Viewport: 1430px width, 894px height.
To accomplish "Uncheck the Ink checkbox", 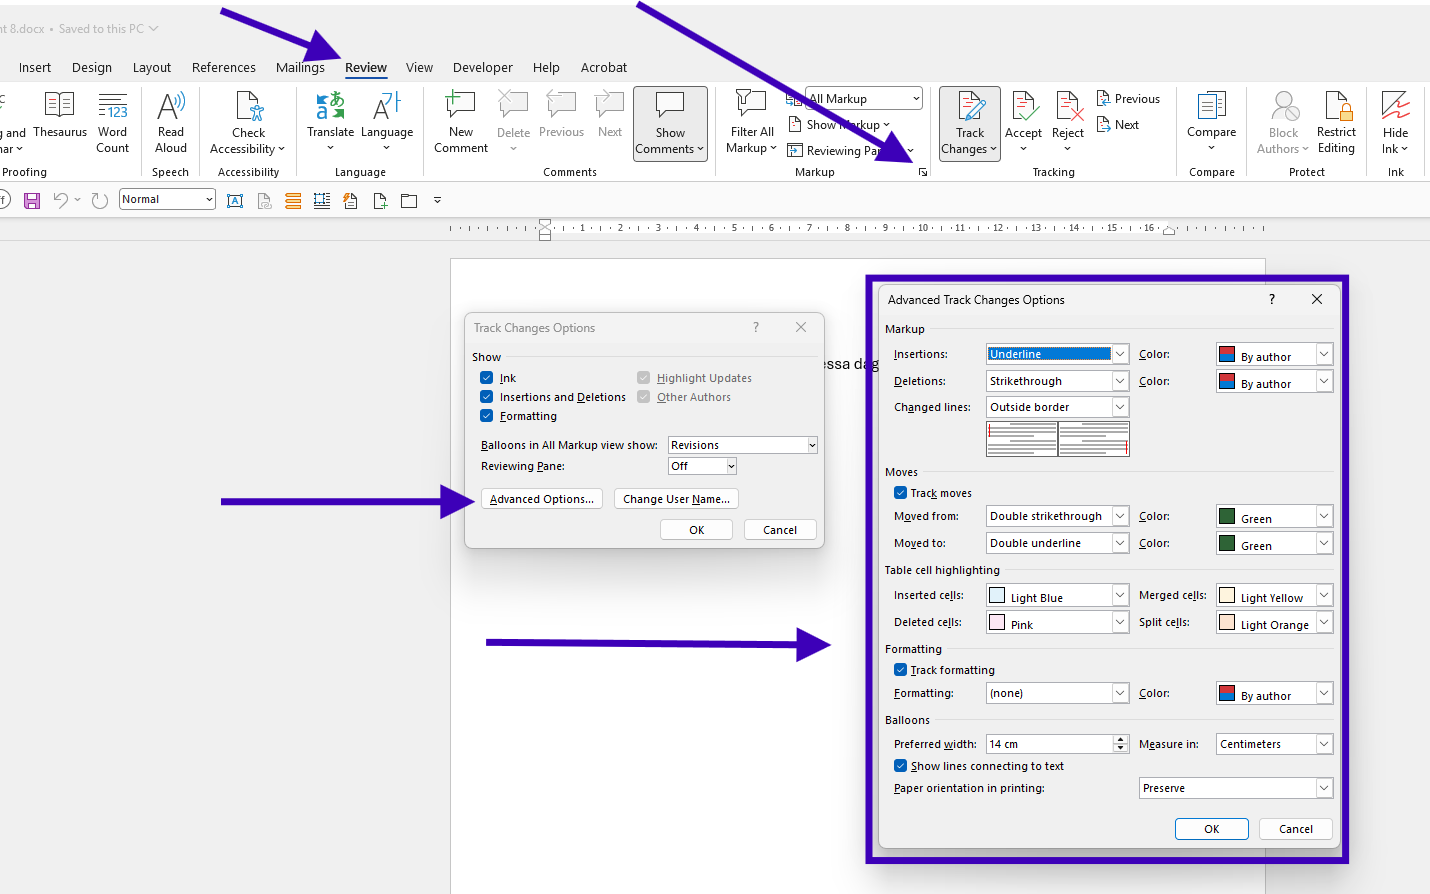I will pyautogui.click(x=487, y=378).
